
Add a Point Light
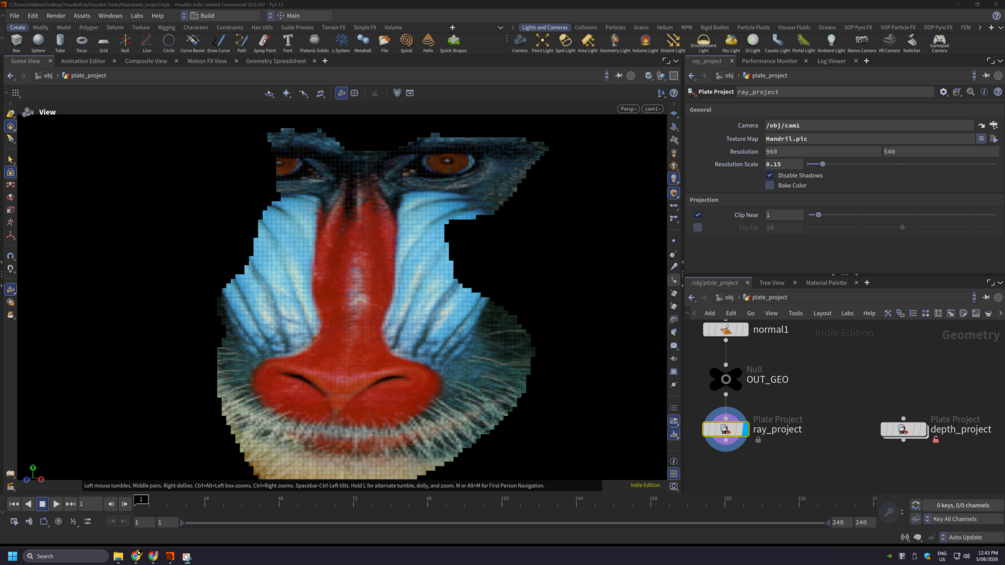point(542,43)
